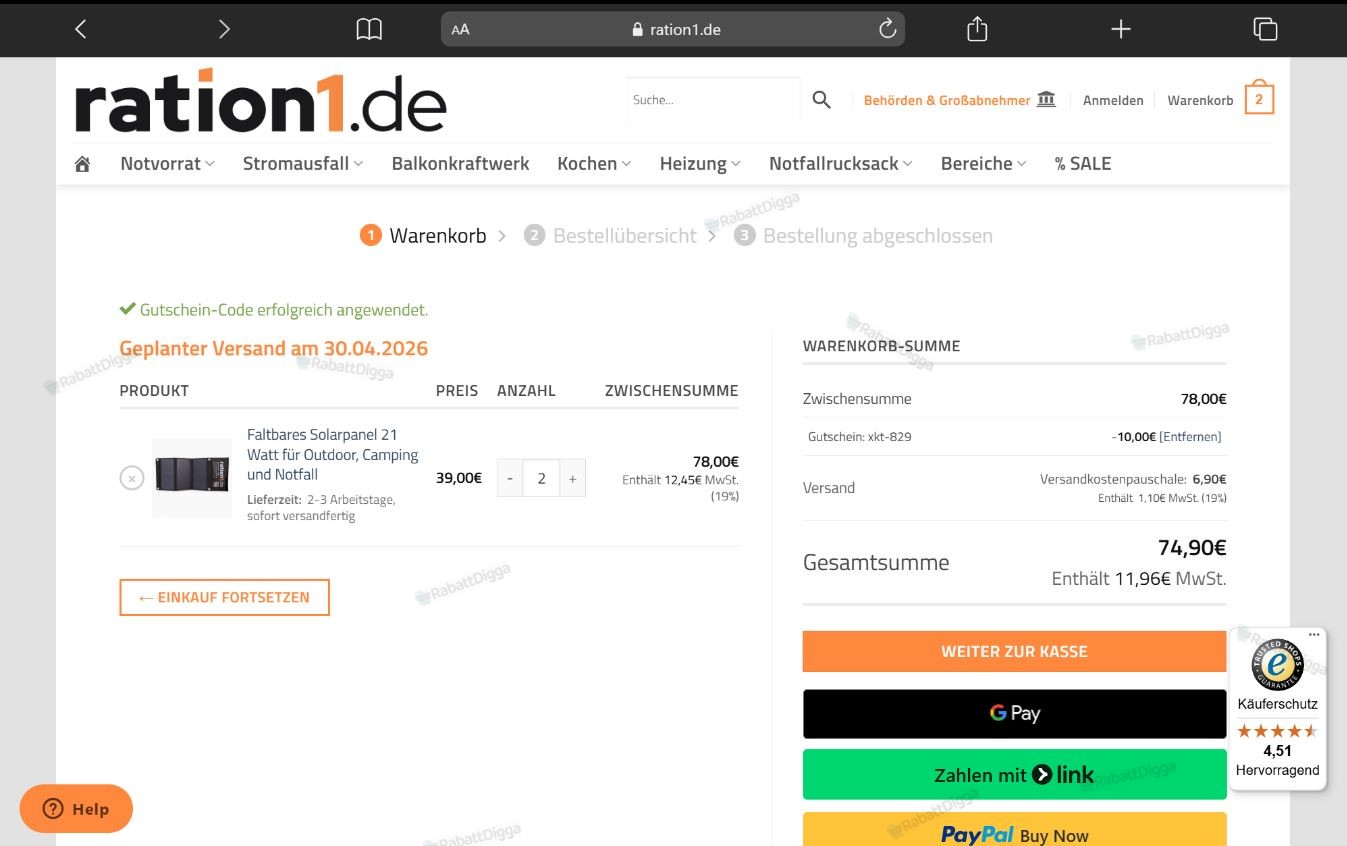1347x846 pixels.
Task: Open Trusted Shops Käuferschutz badge
Action: [x=1277, y=709]
